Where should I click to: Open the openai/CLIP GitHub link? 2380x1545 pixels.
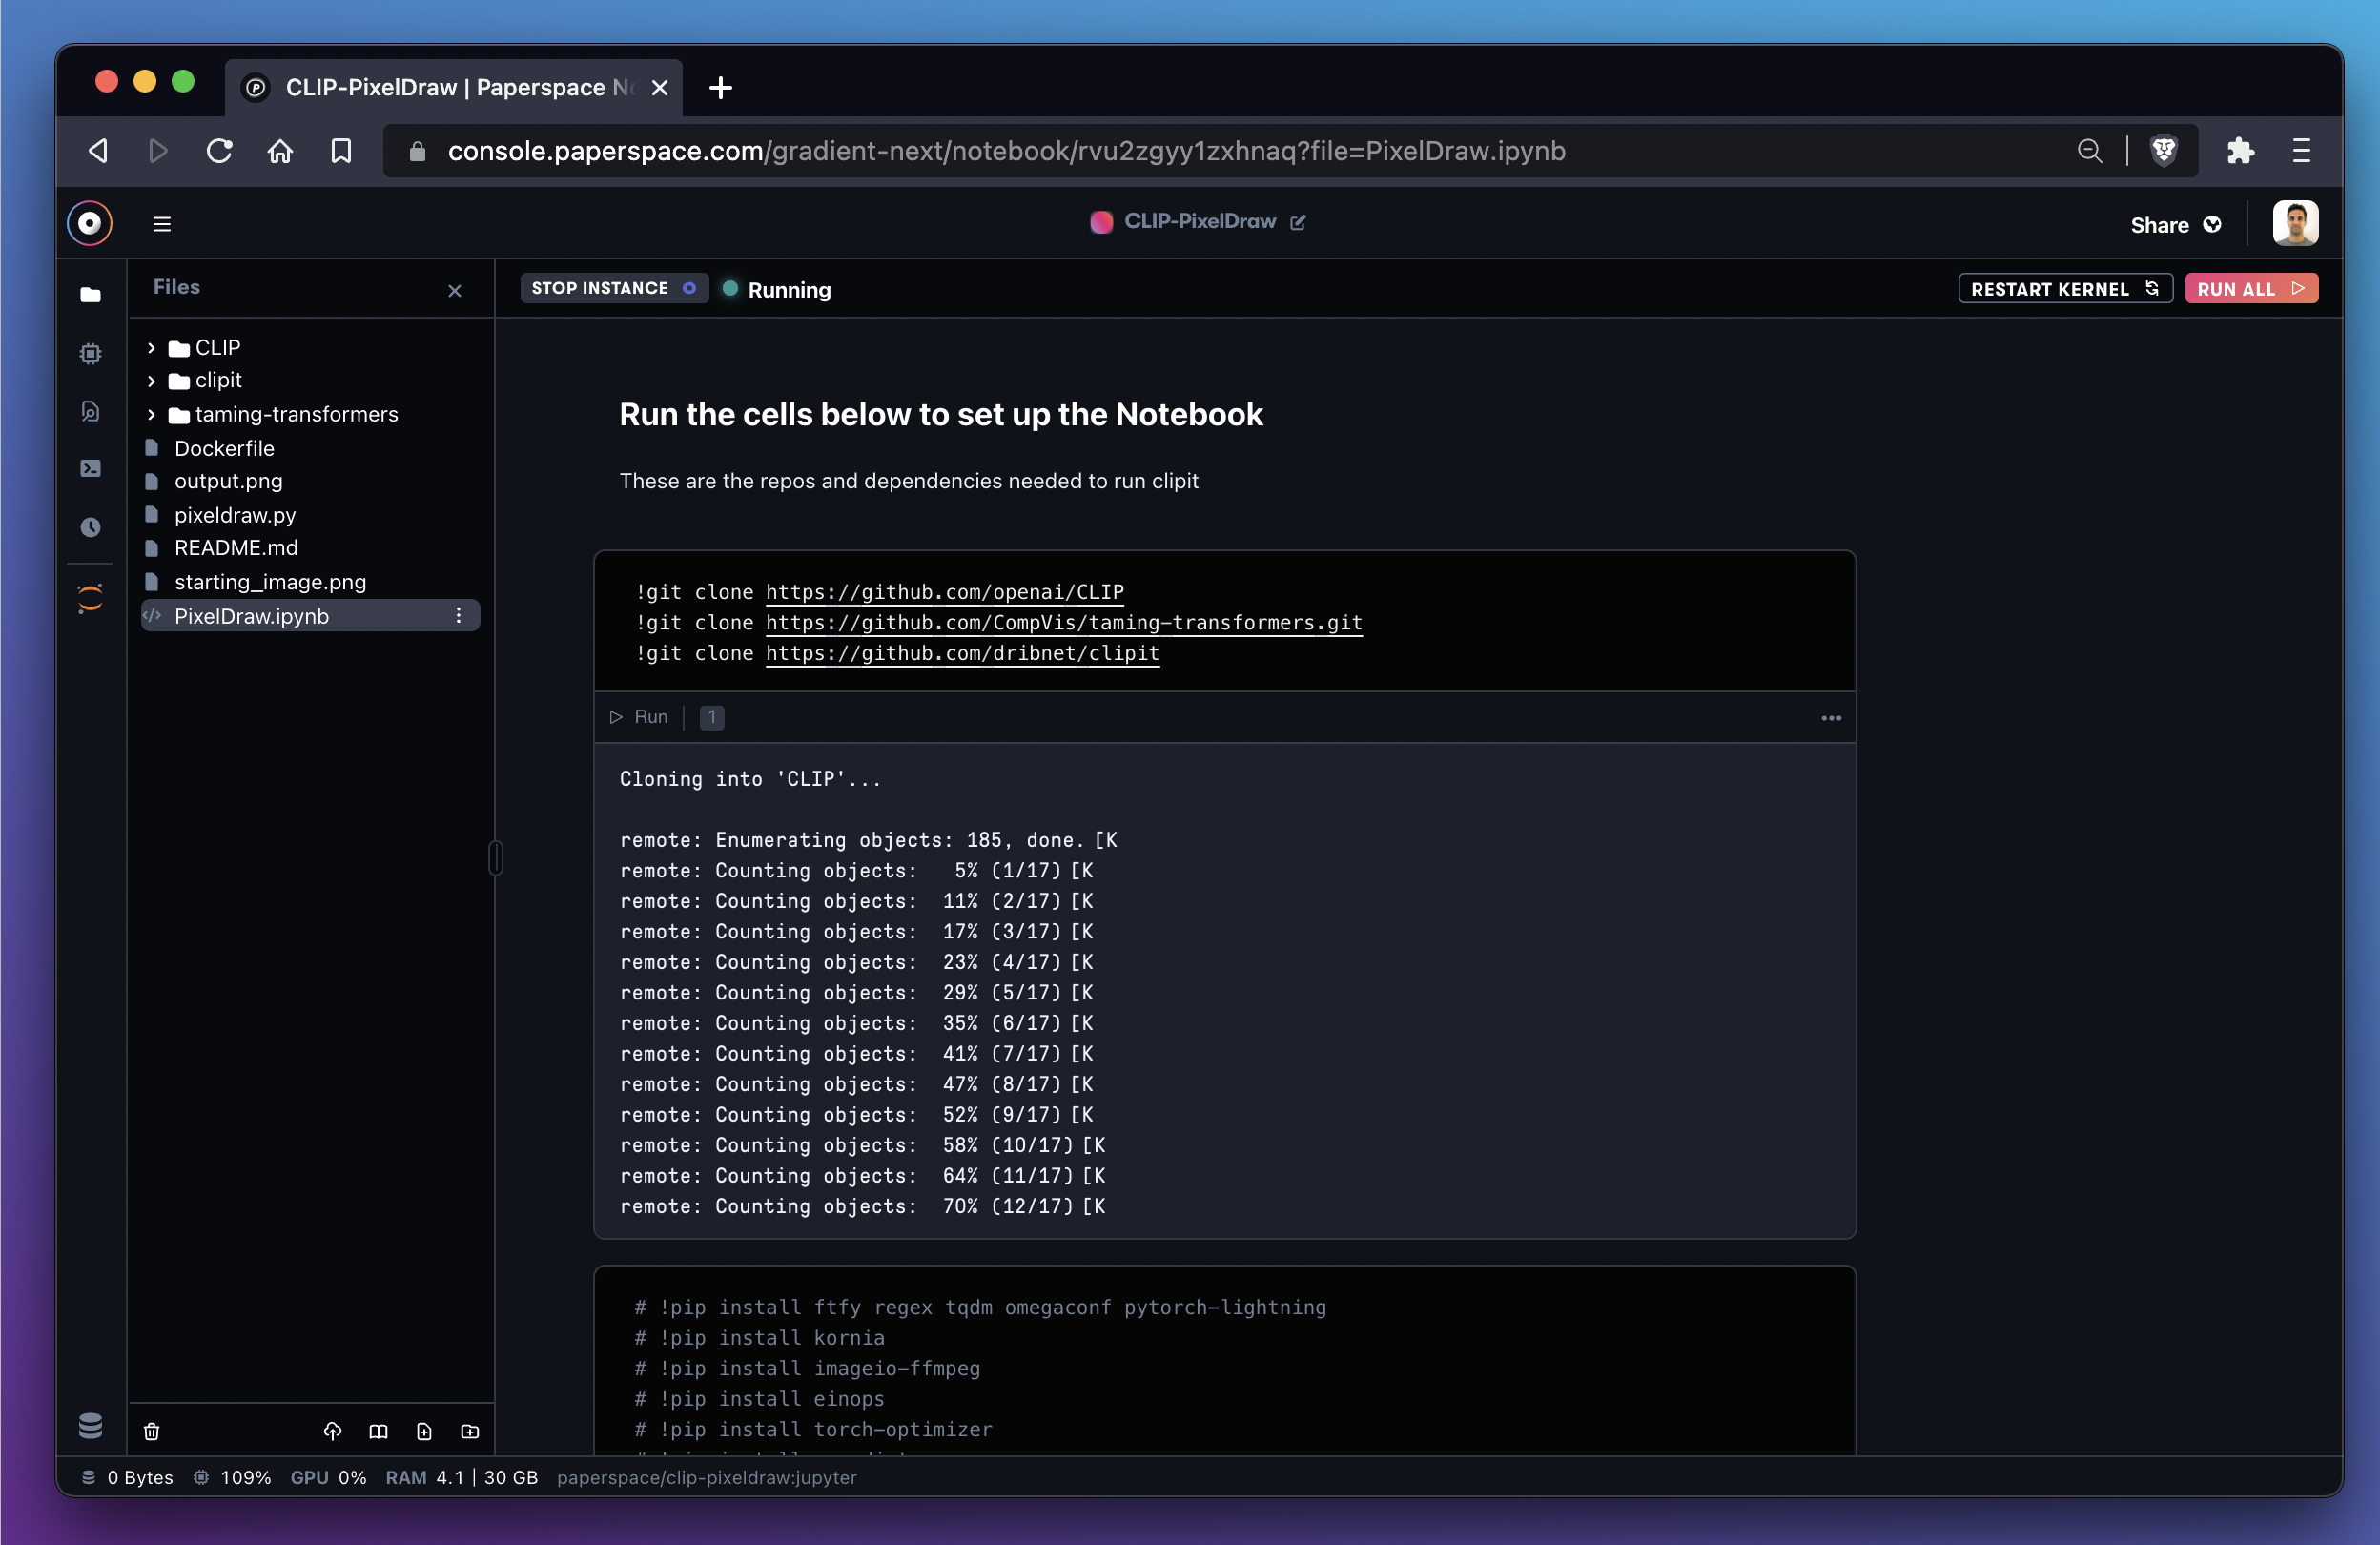(x=945, y=592)
